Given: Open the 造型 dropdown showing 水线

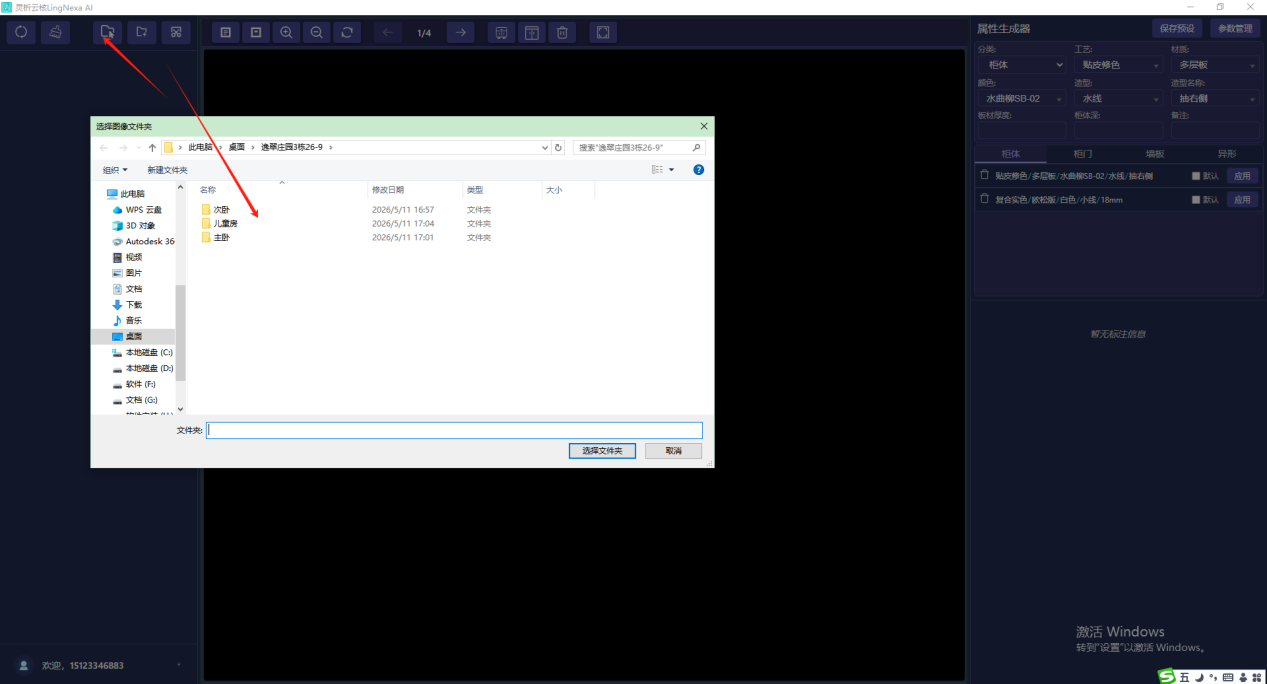Looking at the screenshot, I should 1118,99.
